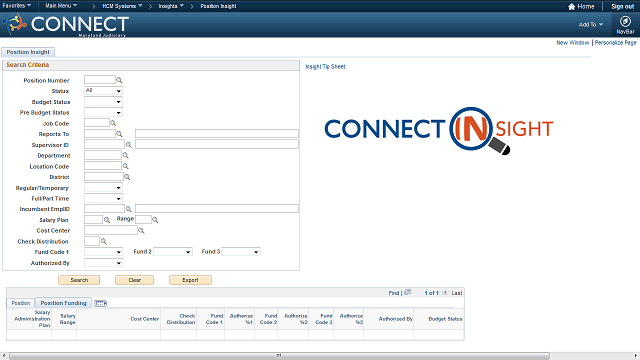Go to Home via house icon
640x360 pixels.
(x=571, y=7)
